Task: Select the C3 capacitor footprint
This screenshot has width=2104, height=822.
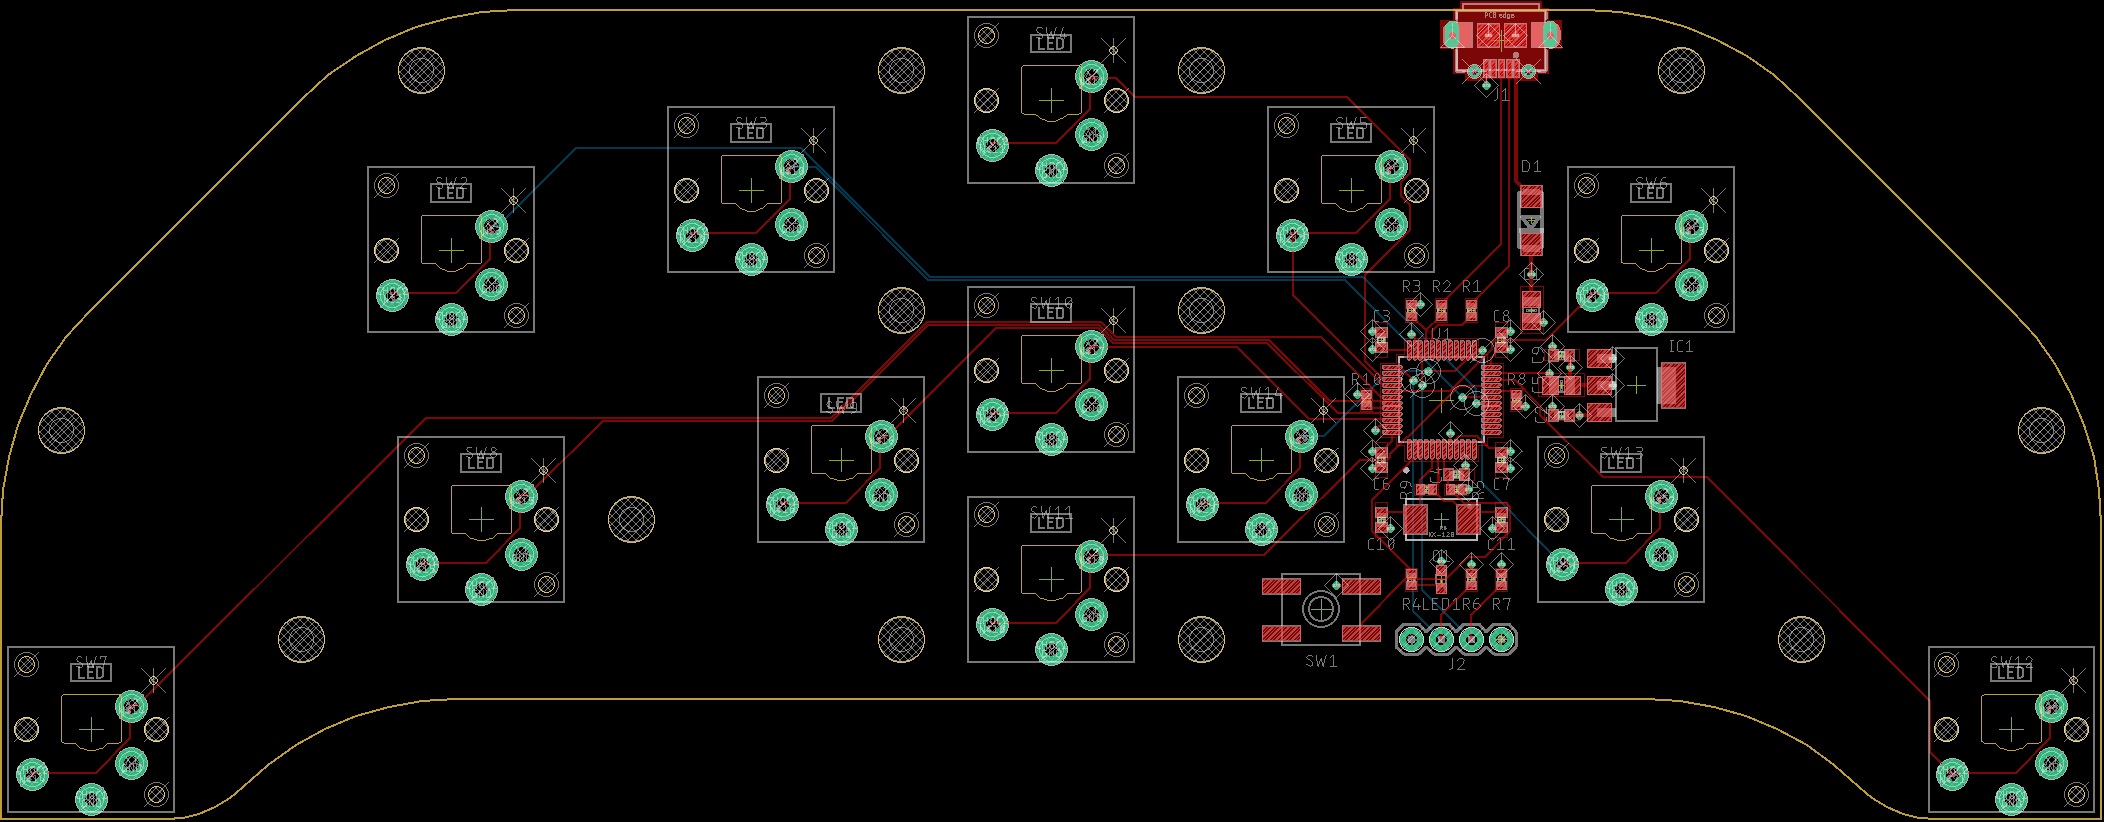Action: [1381, 340]
